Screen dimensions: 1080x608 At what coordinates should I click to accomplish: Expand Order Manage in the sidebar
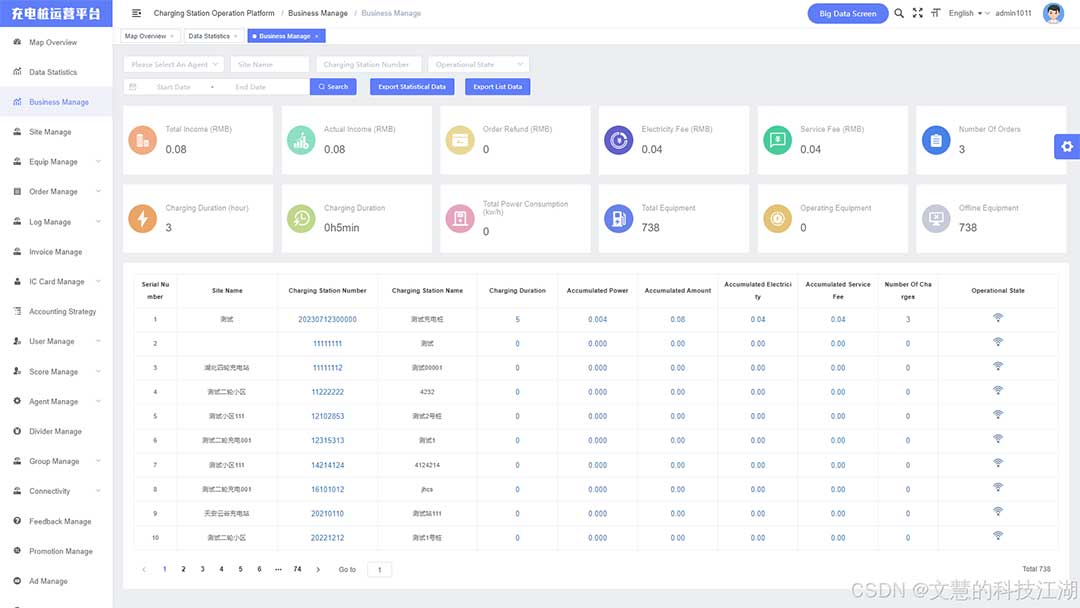[56, 192]
